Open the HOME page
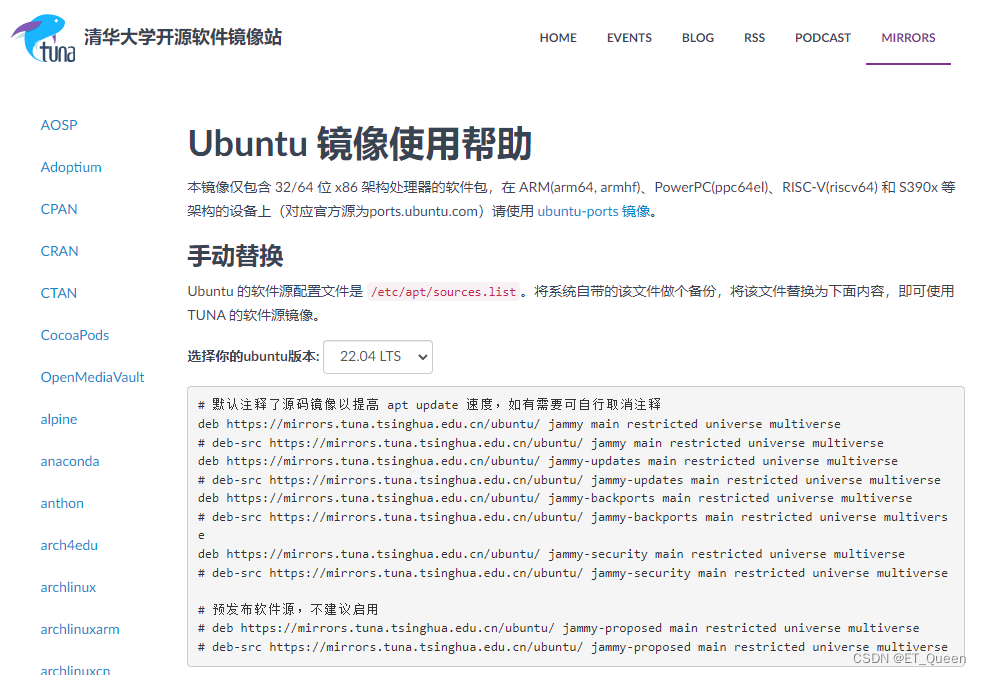 click(x=558, y=37)
